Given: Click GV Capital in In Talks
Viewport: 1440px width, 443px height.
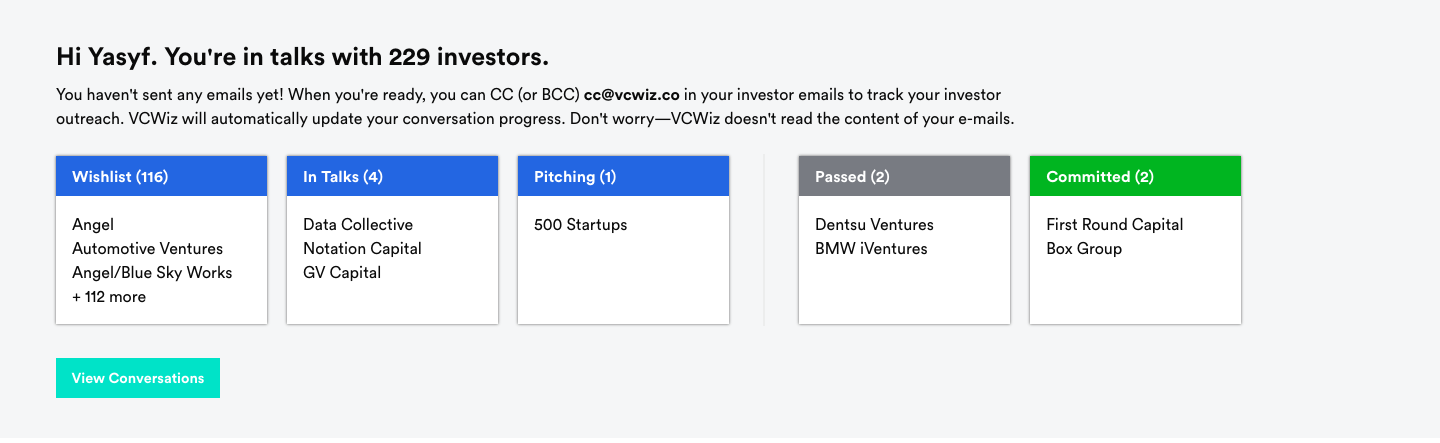Looking at the screenshot, I should click(342, 273).
